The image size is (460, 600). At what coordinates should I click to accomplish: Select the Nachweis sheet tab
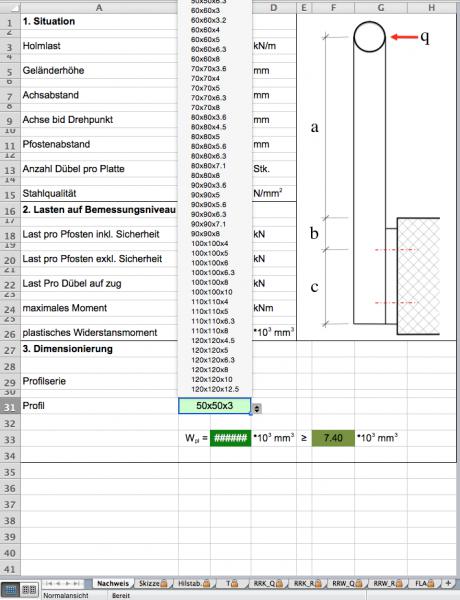pos(113,583)
